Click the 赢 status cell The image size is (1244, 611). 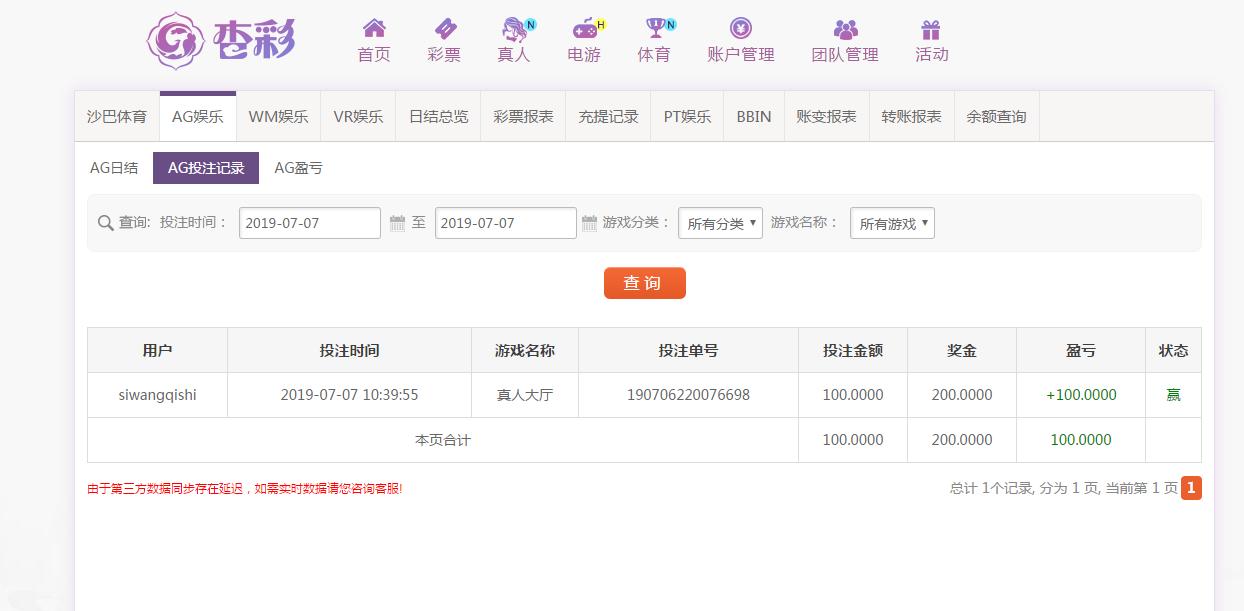pyautogui.click(x=1173, y=395)
